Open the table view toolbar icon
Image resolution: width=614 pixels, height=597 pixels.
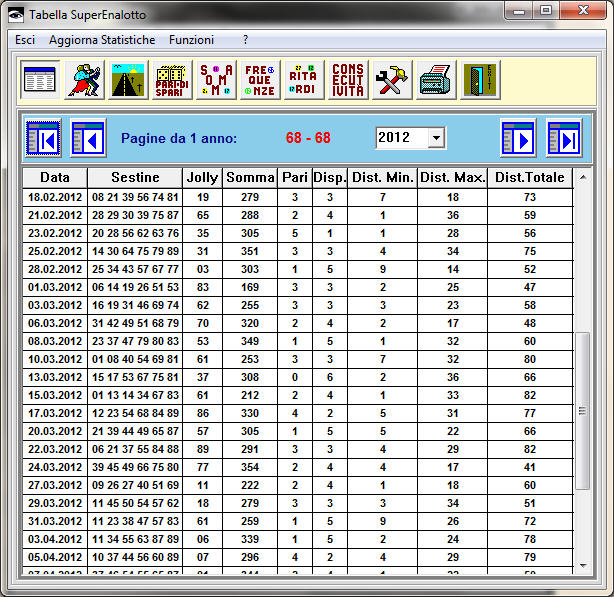[40, 80]
